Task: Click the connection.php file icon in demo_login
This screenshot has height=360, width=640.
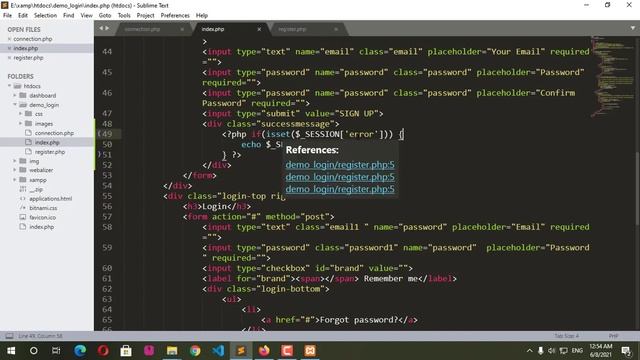Action: [x=28, y=133]
